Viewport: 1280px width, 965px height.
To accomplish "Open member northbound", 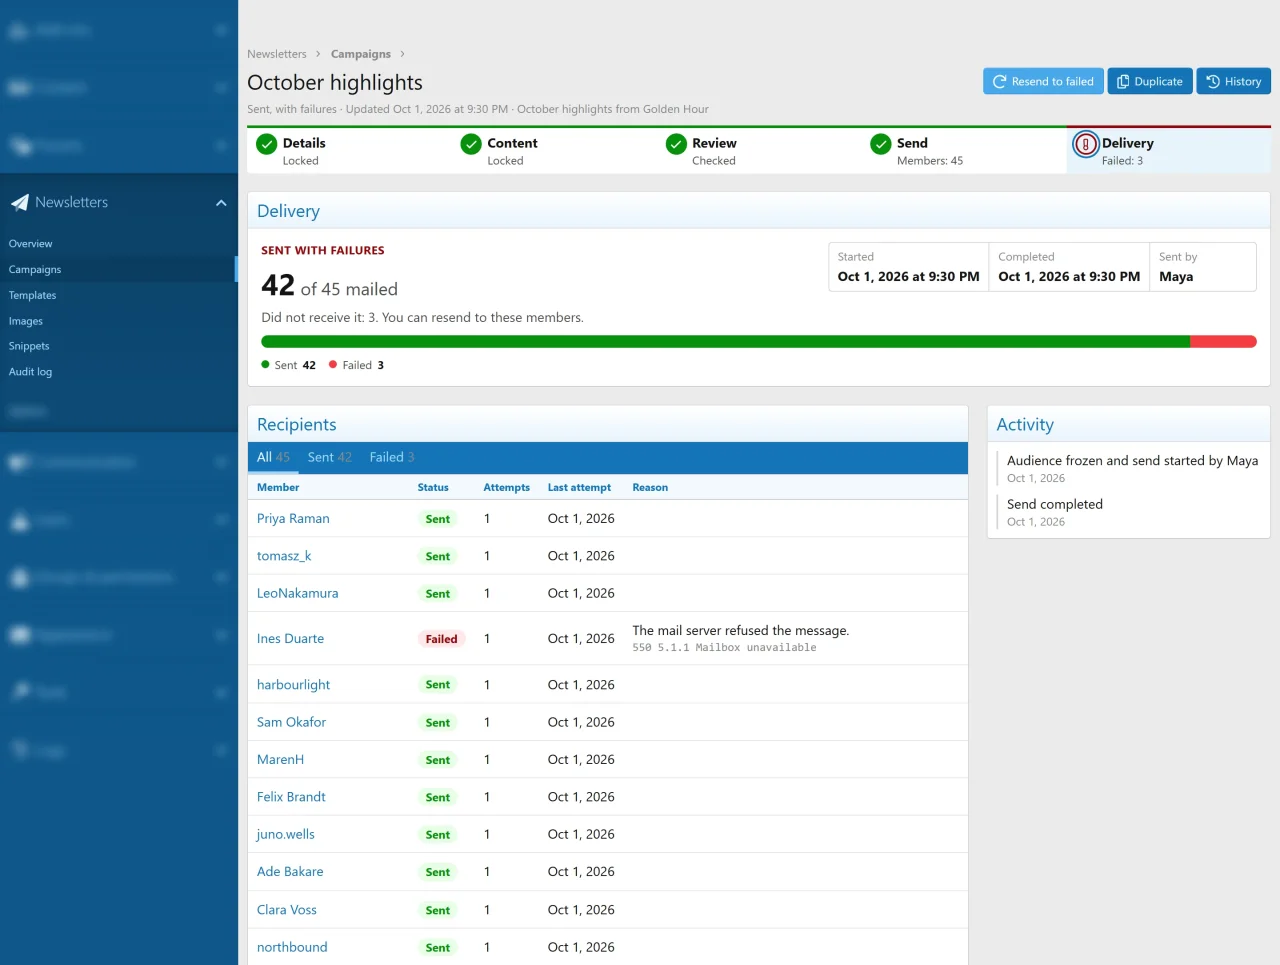I will (x=292, y=948).
